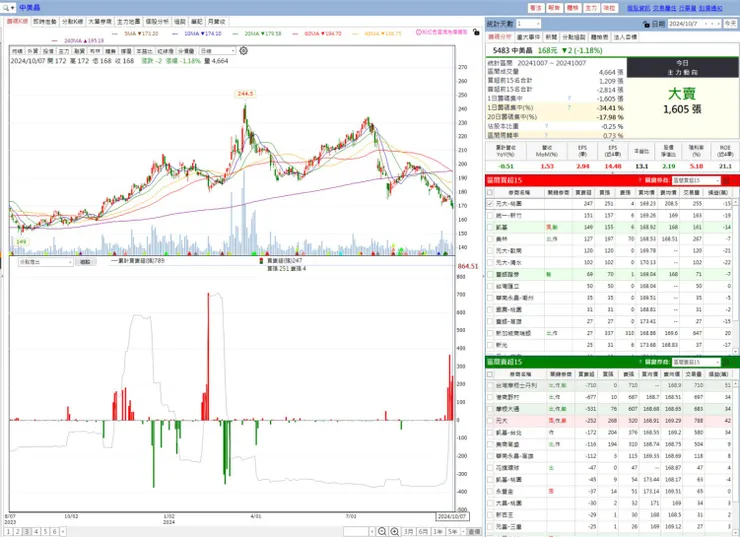Image resolution: width=740 pixels, height=537 pixels.
Task: Click the help icon in 區間賣超15 header
Action: pos(640,362)
